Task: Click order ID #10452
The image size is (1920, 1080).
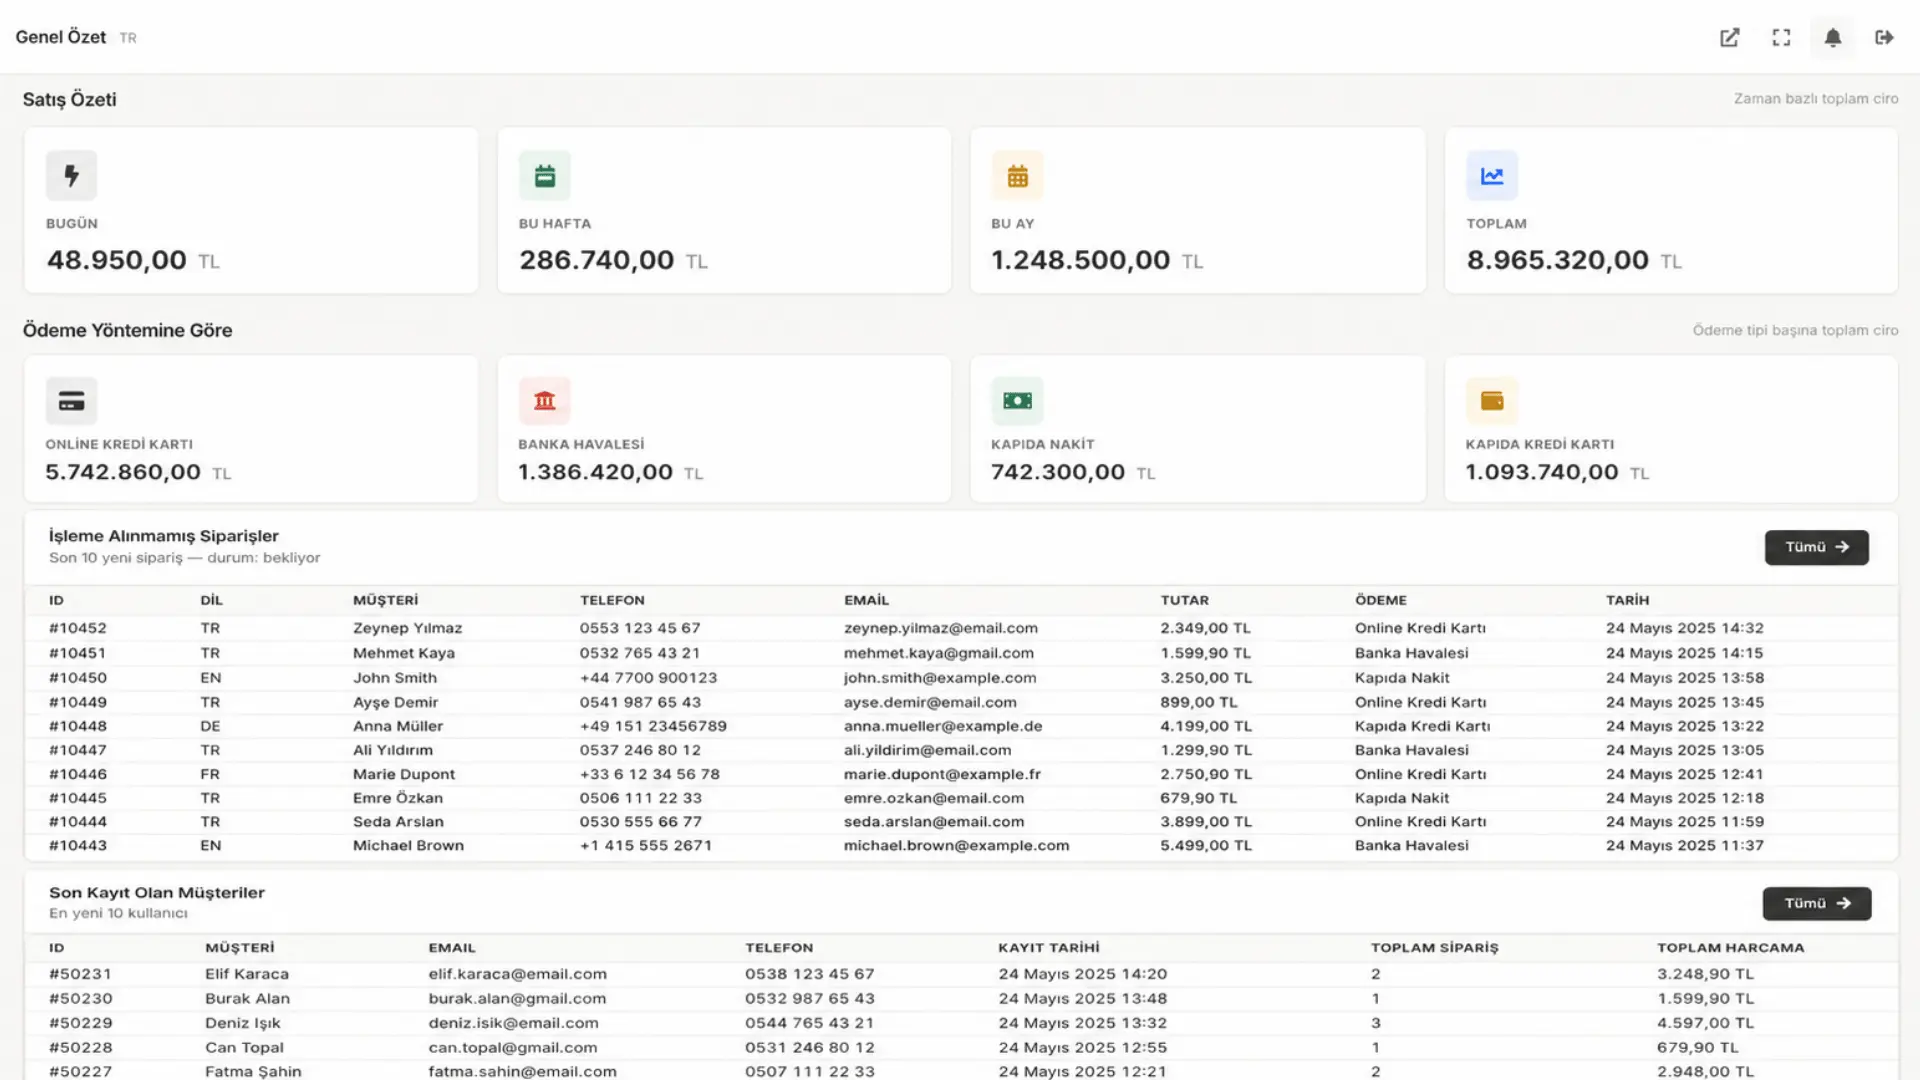Action: click(78, 628)
